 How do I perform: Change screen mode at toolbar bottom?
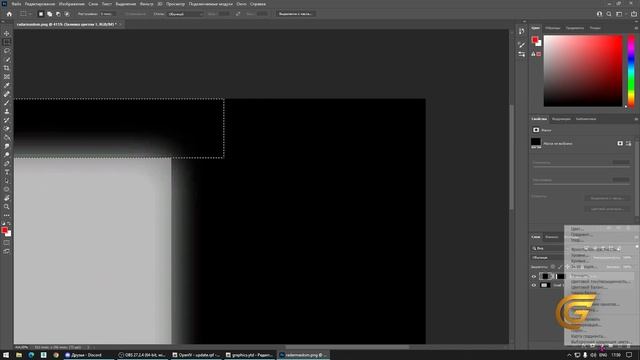coord(7,251)
